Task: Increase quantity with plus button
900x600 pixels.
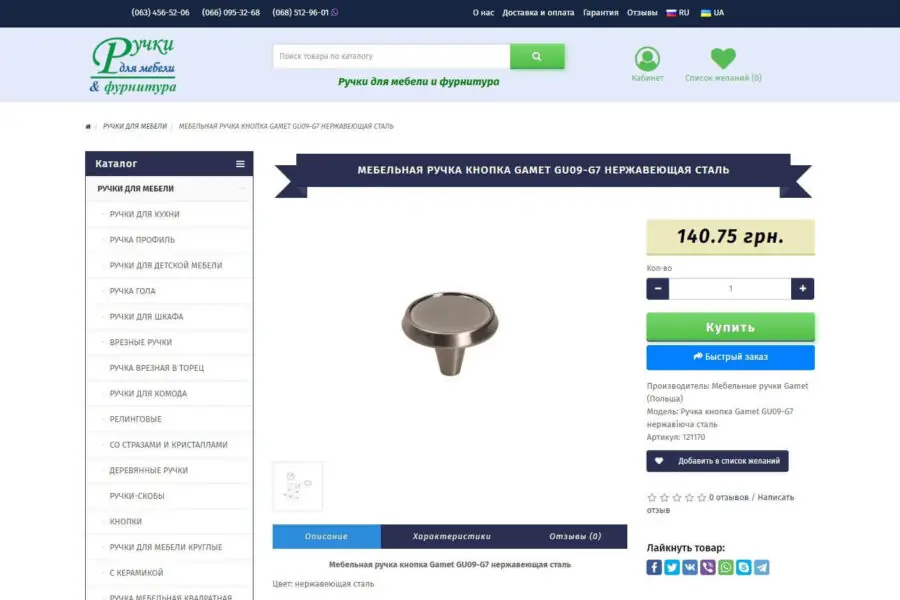Action: 802,289
